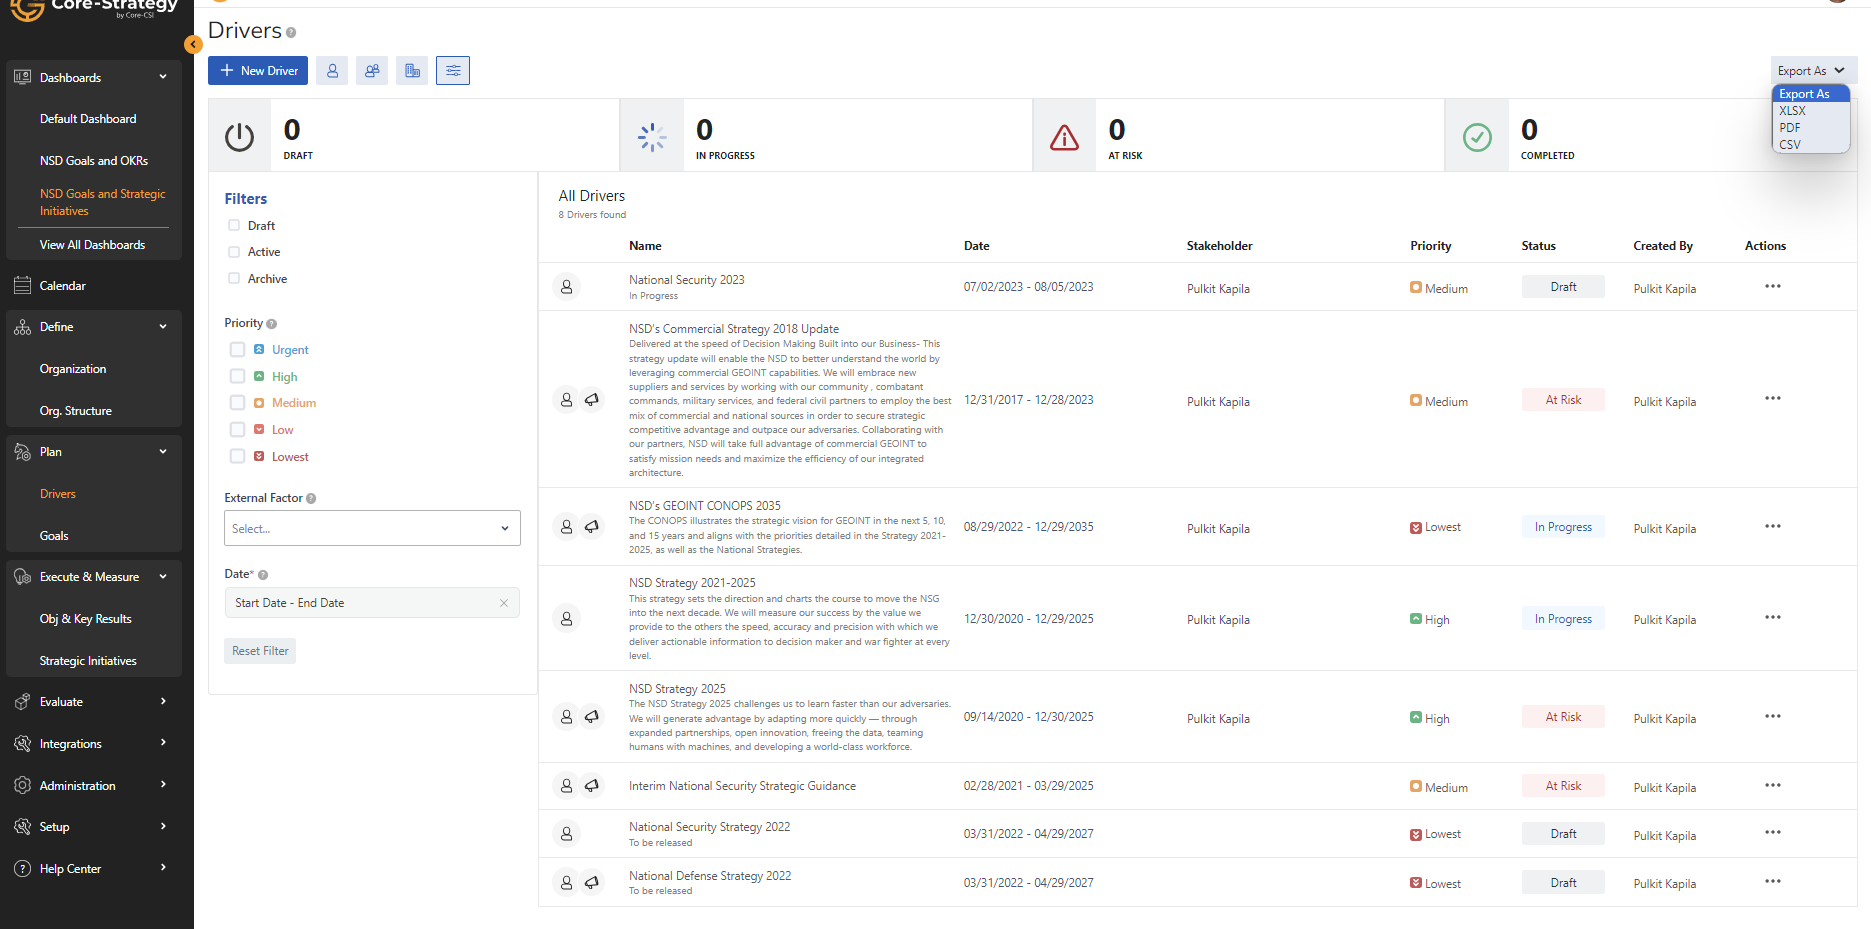Open Strategic Initiatives in the sidebar

coord(88,661)
